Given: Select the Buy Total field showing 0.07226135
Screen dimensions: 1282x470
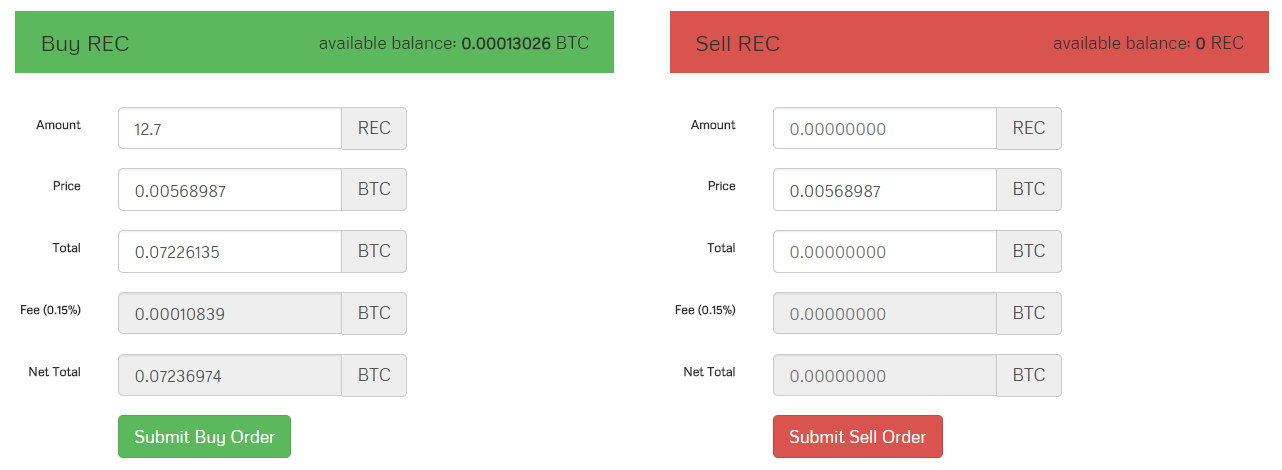Looking at the screenshot, I should (230, 252).
